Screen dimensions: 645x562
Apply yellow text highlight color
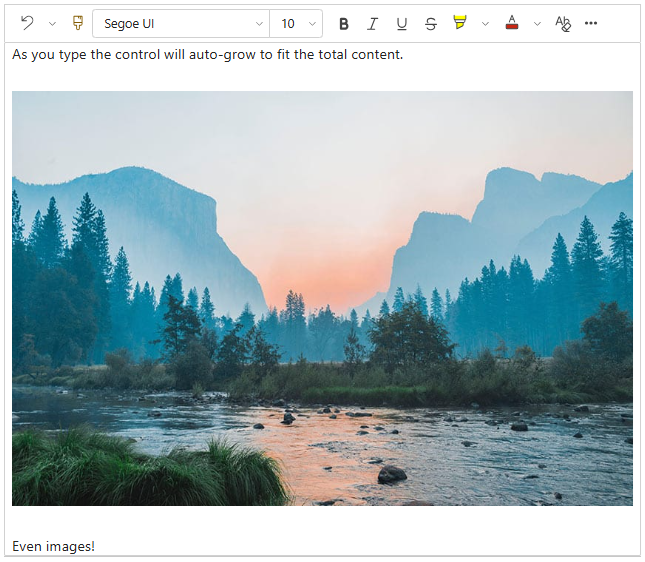point(460,23)
